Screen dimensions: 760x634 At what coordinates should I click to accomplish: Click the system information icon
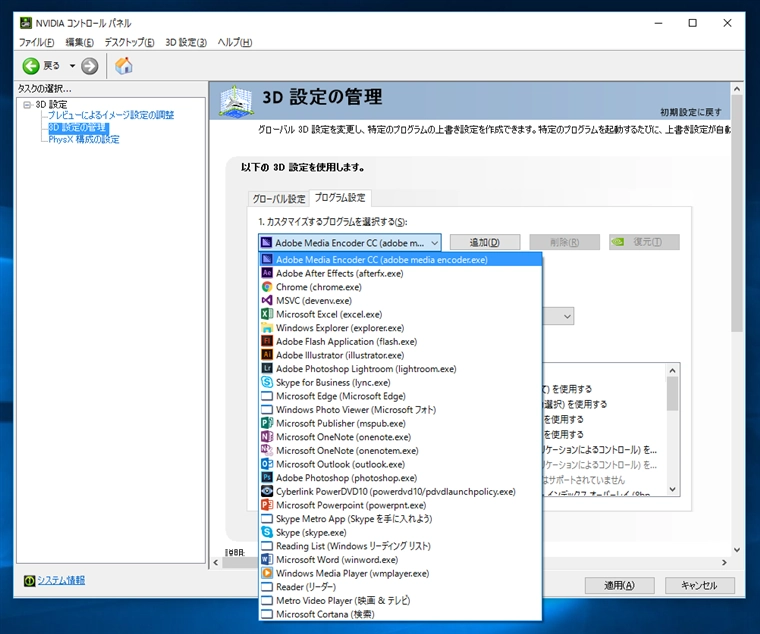point(29,580)
